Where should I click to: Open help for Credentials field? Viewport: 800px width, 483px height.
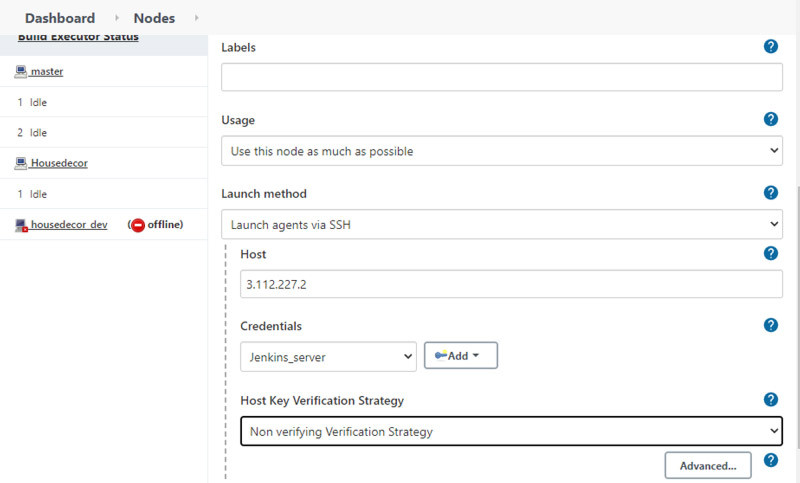pos(770,325)
